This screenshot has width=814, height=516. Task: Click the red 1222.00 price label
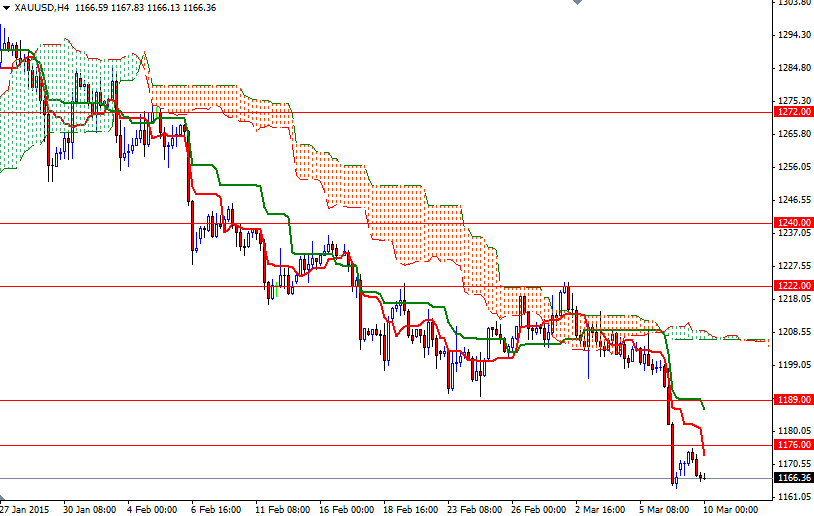pyautogui.click(x=792, y=286)
